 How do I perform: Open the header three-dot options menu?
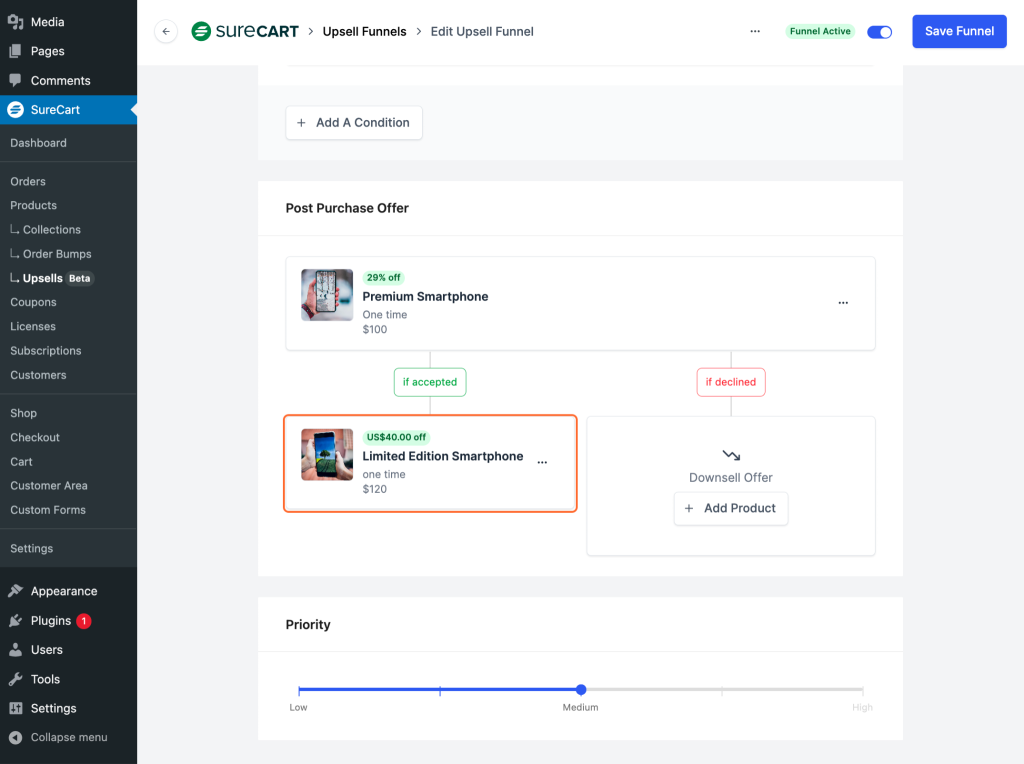click(x=755, y=32)
